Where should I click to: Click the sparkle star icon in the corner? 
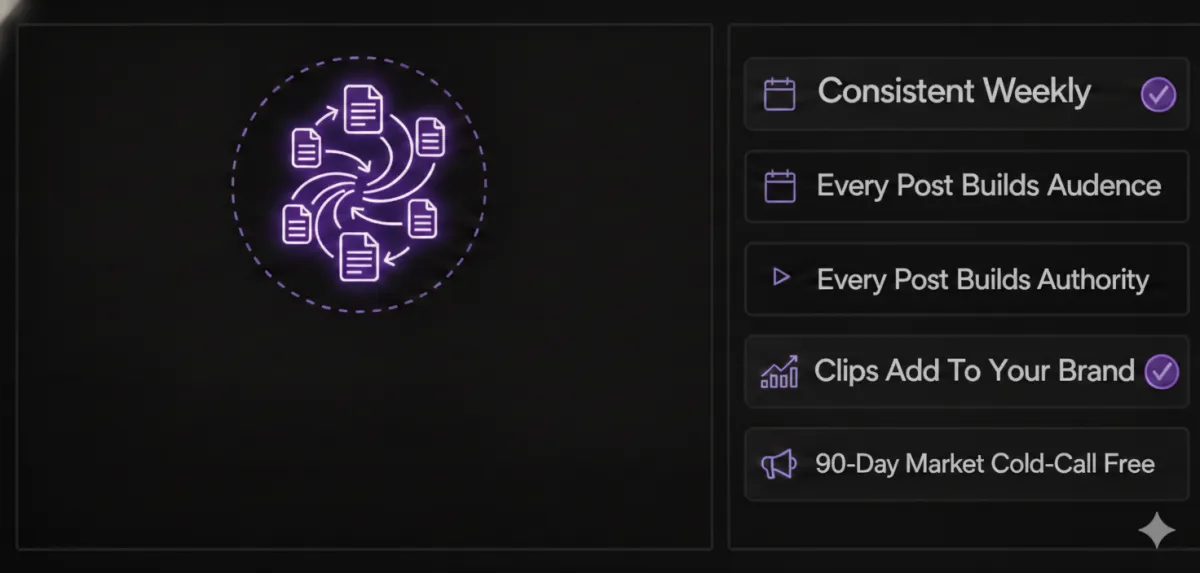pyautogui.click(x=1156, y=531)
